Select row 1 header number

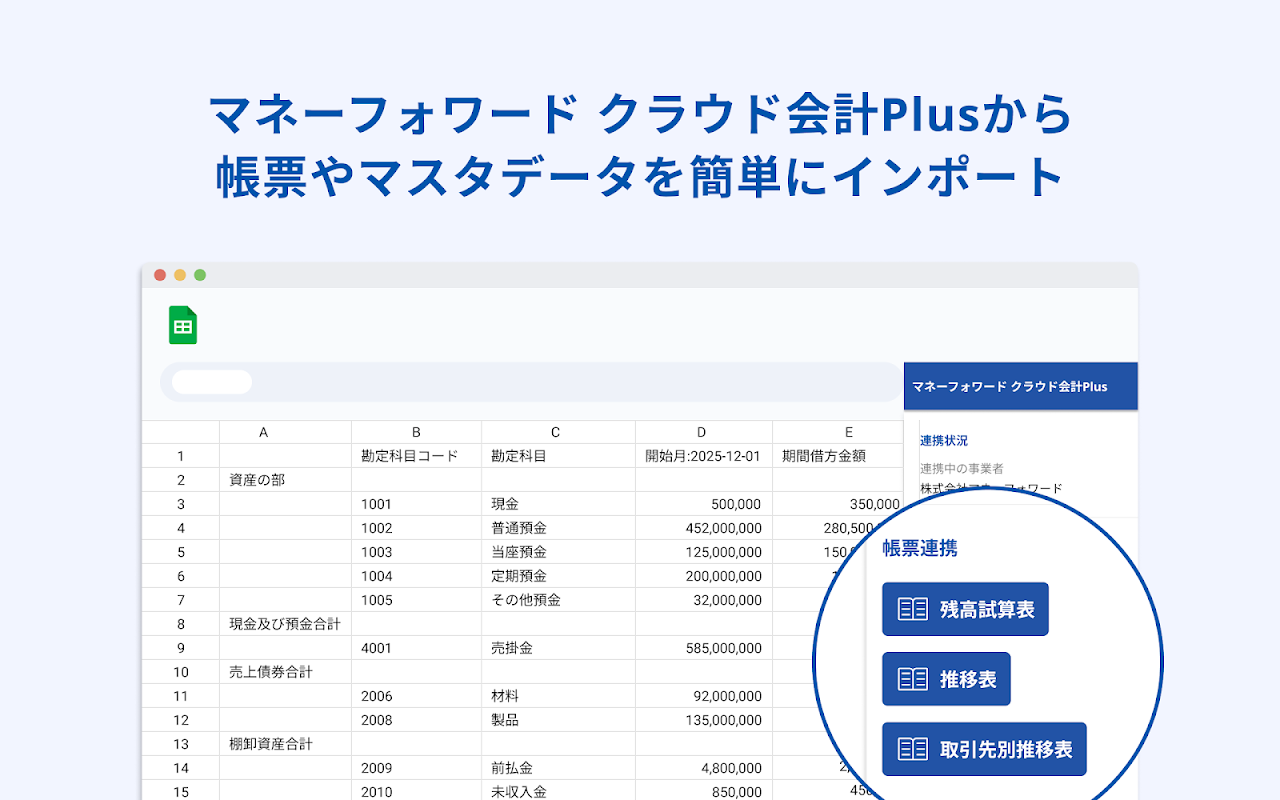pyautogui.click(x=181, y=456)
